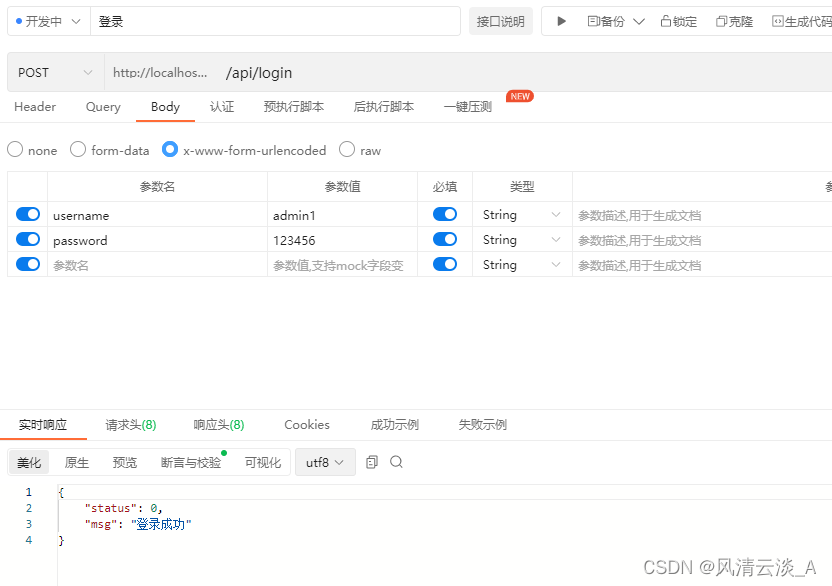
Task: Select x-www-form-urlencoded radio button
Action: [x=170, y=149]
